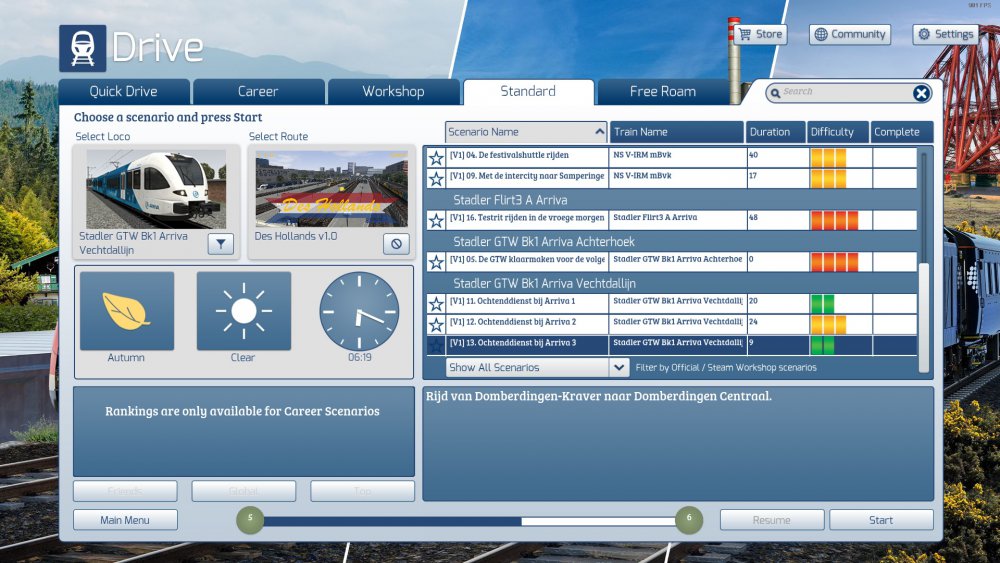The image size is (1000, 563).
Task: Click the level 5 badge on progress bar
Action: click(x=250, y=520)
